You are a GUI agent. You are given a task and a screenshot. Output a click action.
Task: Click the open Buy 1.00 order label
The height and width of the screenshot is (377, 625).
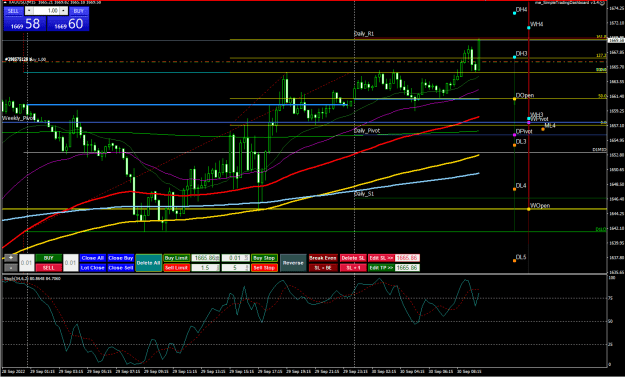[26, 59]
